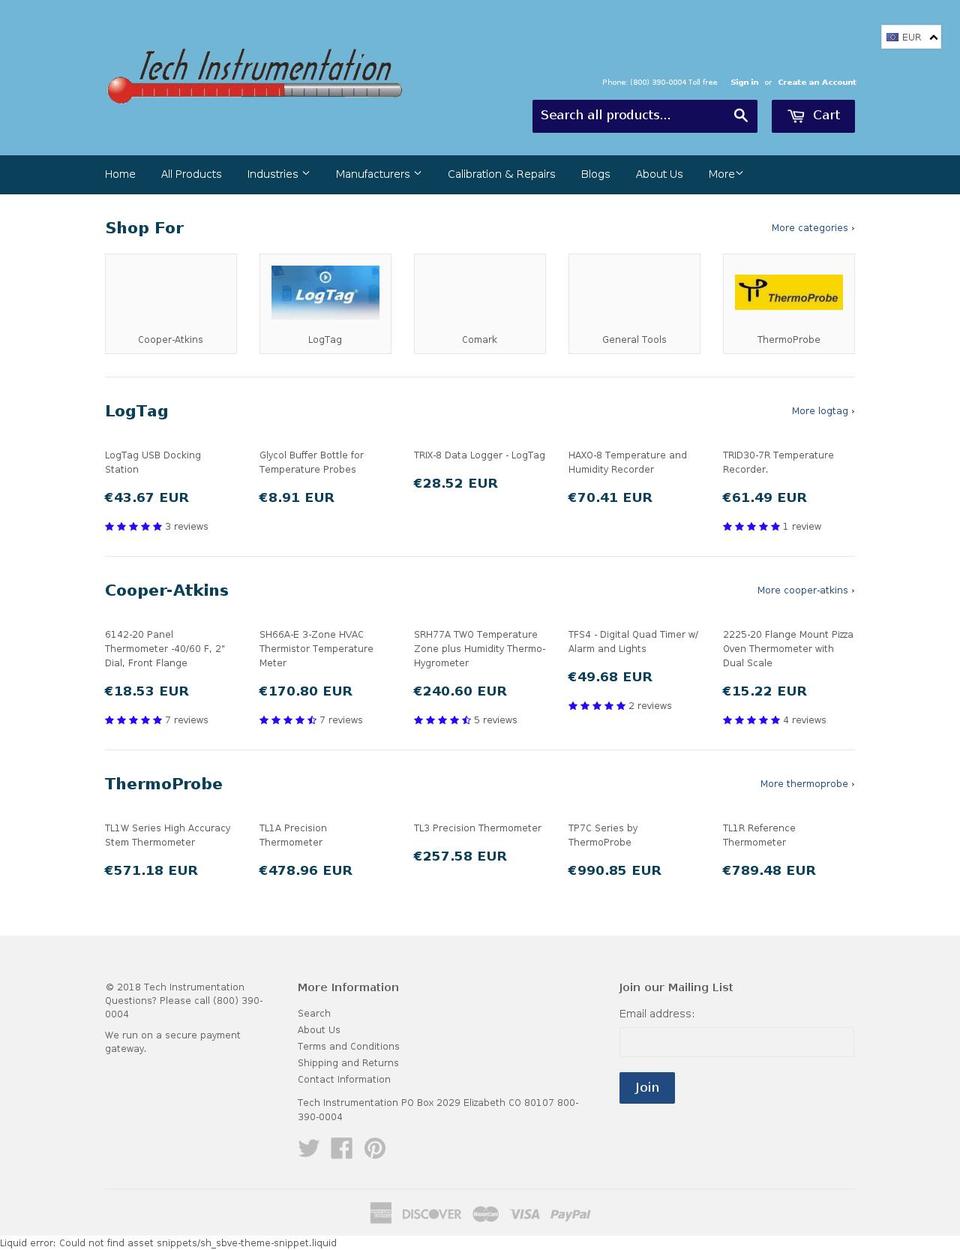This screenshot has width=960, height=1250.
Task: Open HAXO-8 Temperature and Humidity Recorder
Action: [x=627, y=462]
